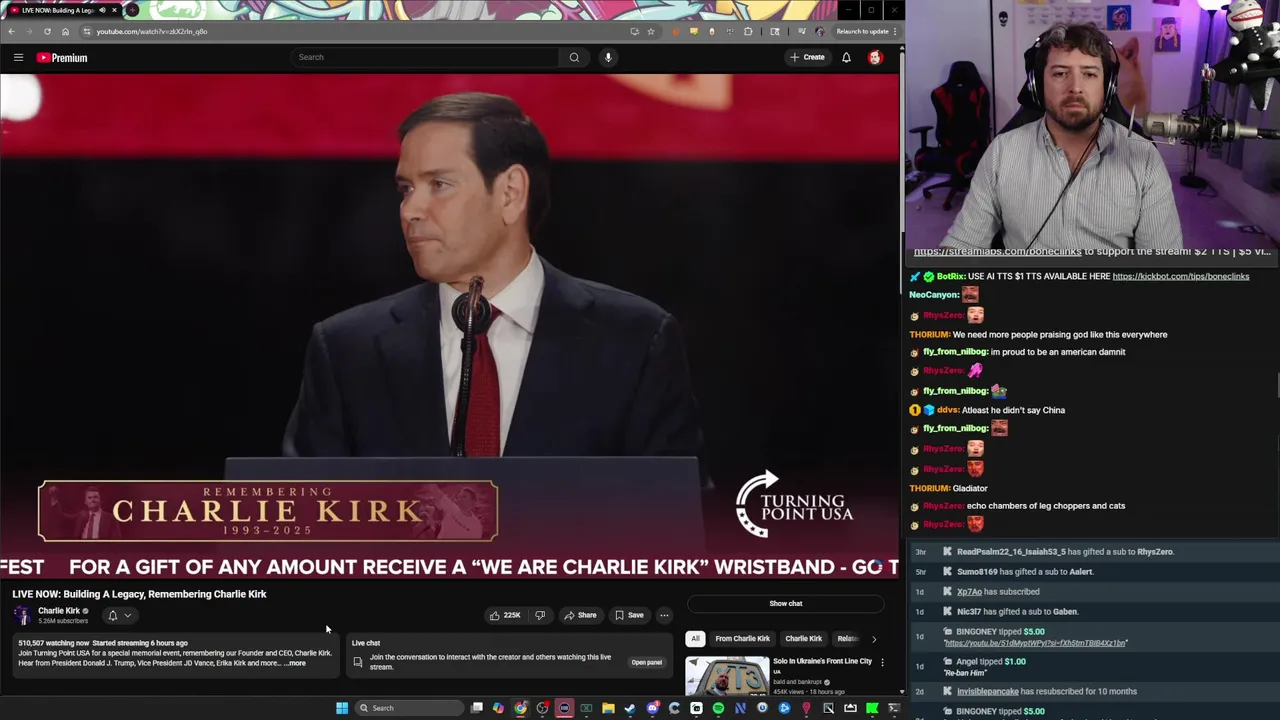Go to the browser home page icon
The image size is (1280, 720).
point(65,31)
